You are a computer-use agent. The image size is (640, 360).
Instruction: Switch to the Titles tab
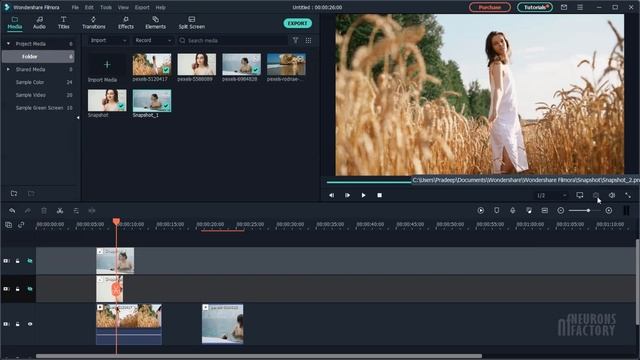click(63, 23)
